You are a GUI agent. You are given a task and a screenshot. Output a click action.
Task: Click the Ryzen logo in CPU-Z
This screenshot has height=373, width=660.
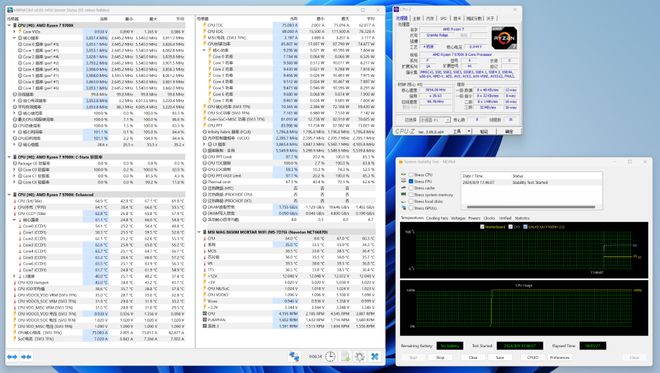(504, 38)
